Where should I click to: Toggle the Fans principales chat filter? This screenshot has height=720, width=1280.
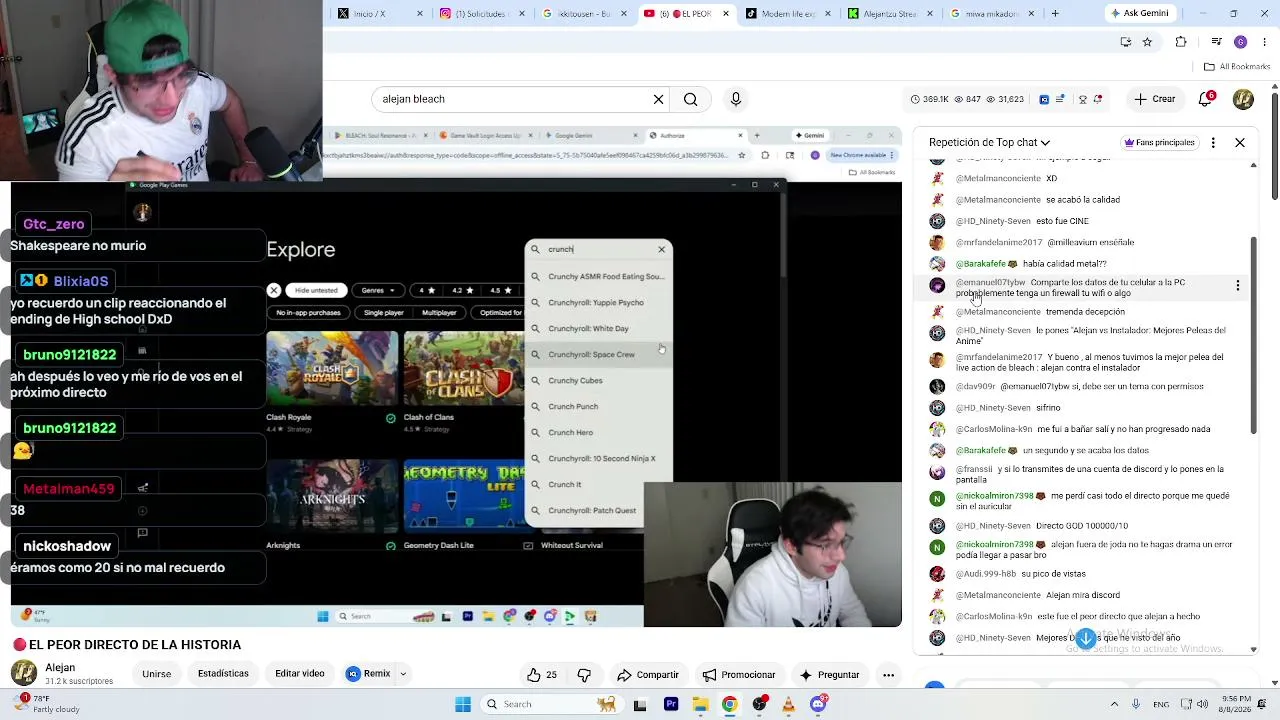tap(1160, 142)
